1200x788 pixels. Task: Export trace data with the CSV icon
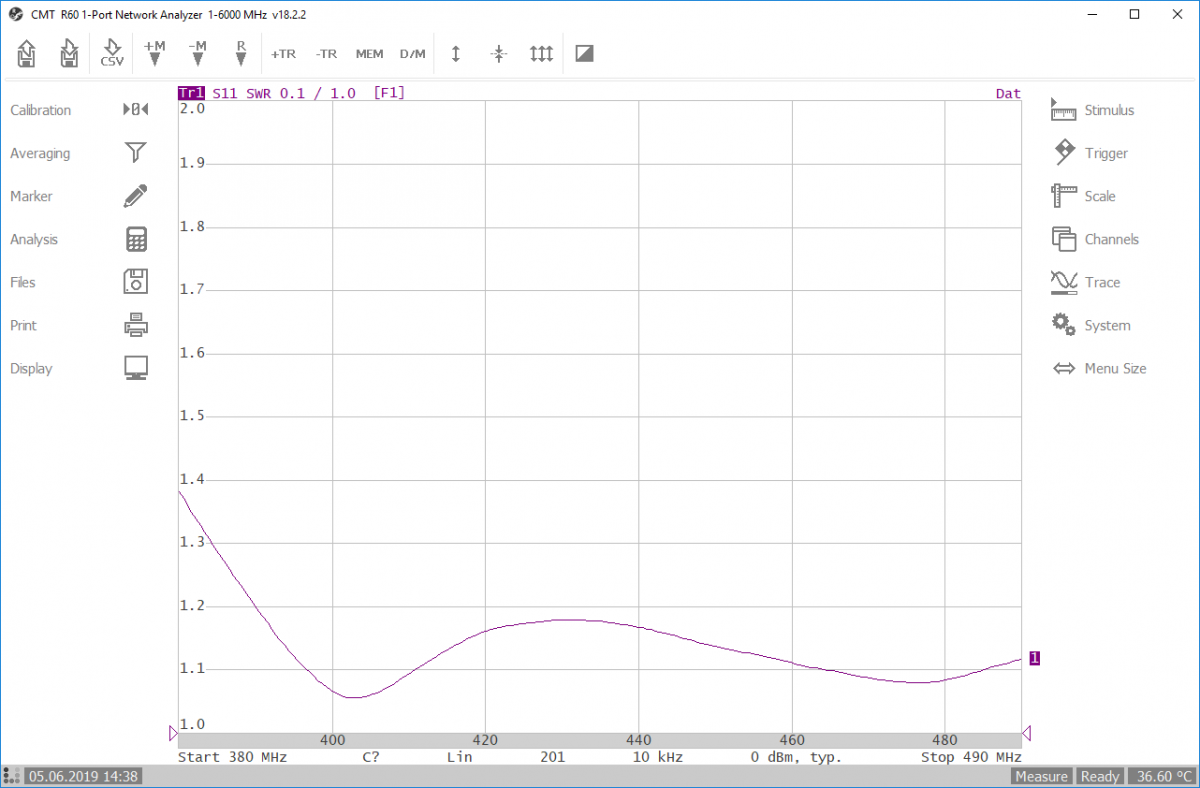112,53
